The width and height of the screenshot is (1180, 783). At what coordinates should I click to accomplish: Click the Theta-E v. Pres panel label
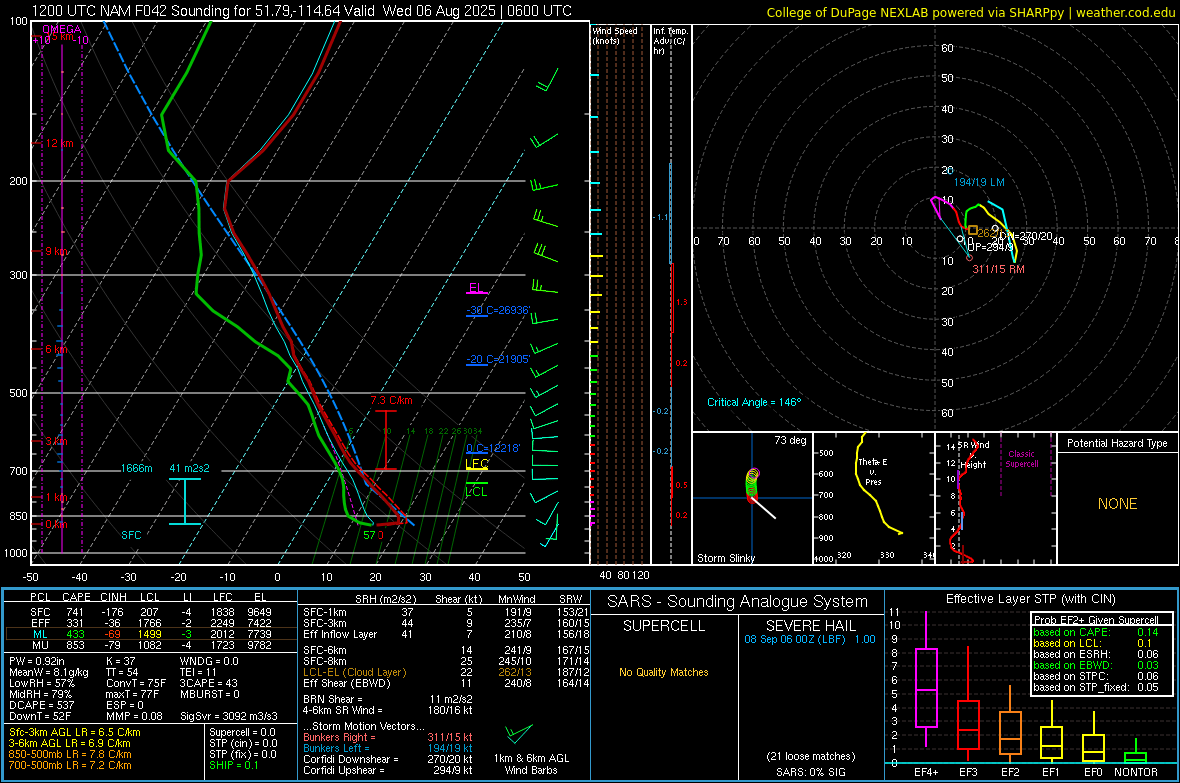click(873, 471)
